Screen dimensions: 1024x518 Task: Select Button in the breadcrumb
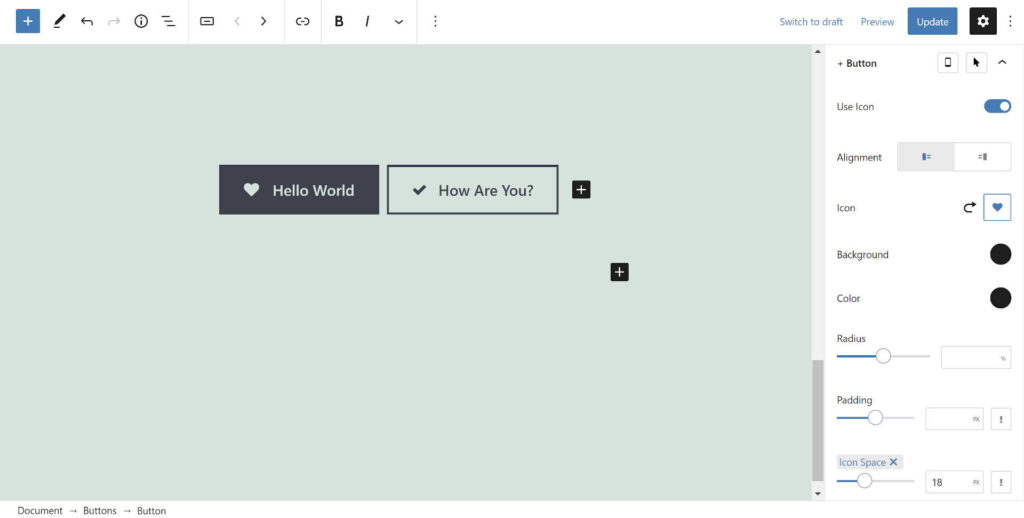point(152,511)
